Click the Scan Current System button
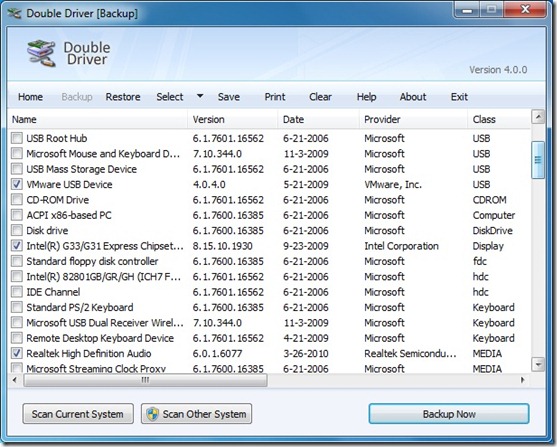The height and width of the screenshot is (447, 557). point(78,414)
